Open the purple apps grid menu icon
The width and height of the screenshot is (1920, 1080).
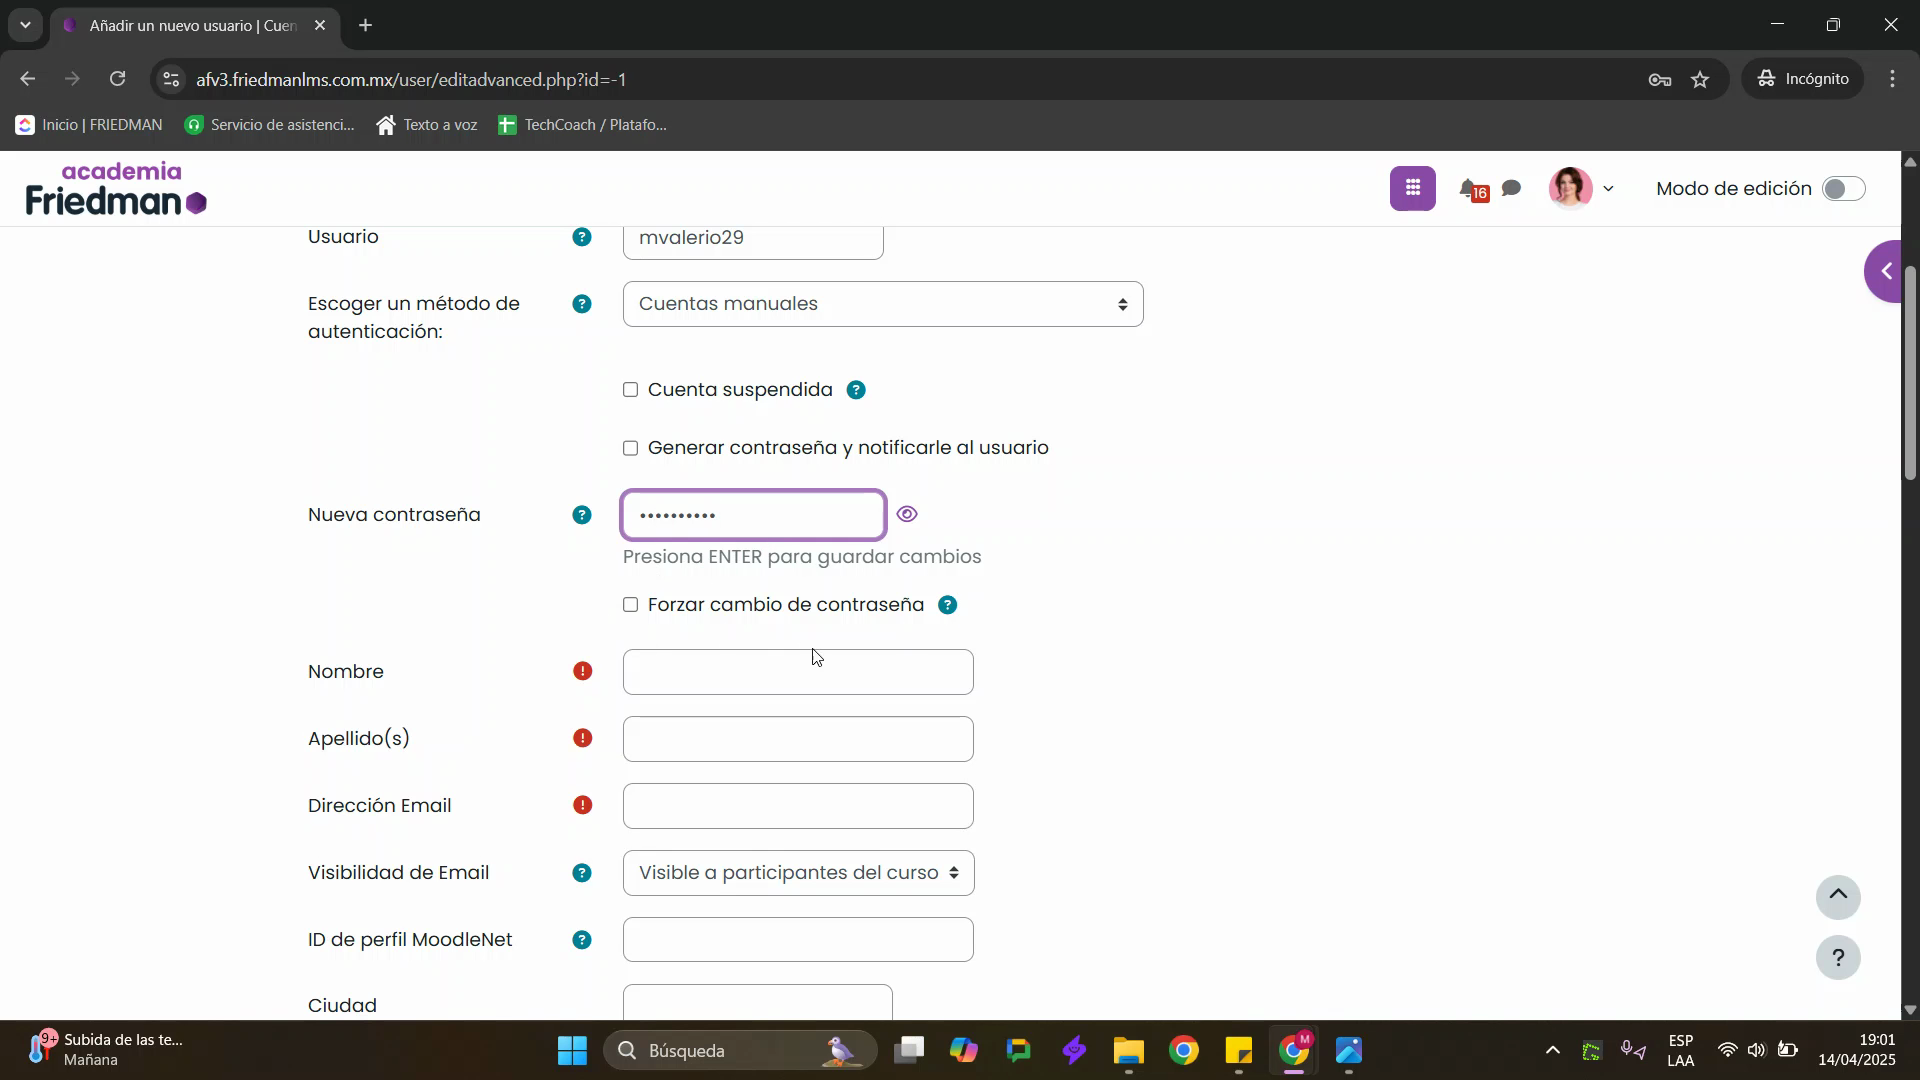[1412, 188]
